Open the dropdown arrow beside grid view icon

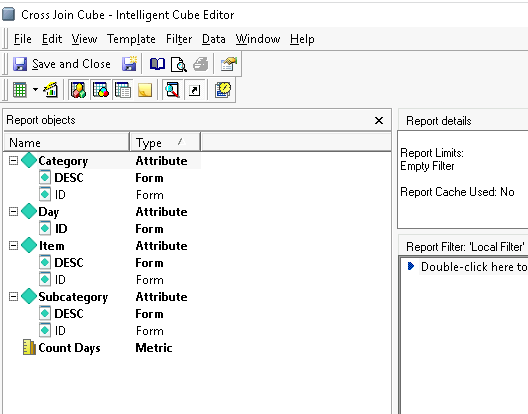point(35,90)
